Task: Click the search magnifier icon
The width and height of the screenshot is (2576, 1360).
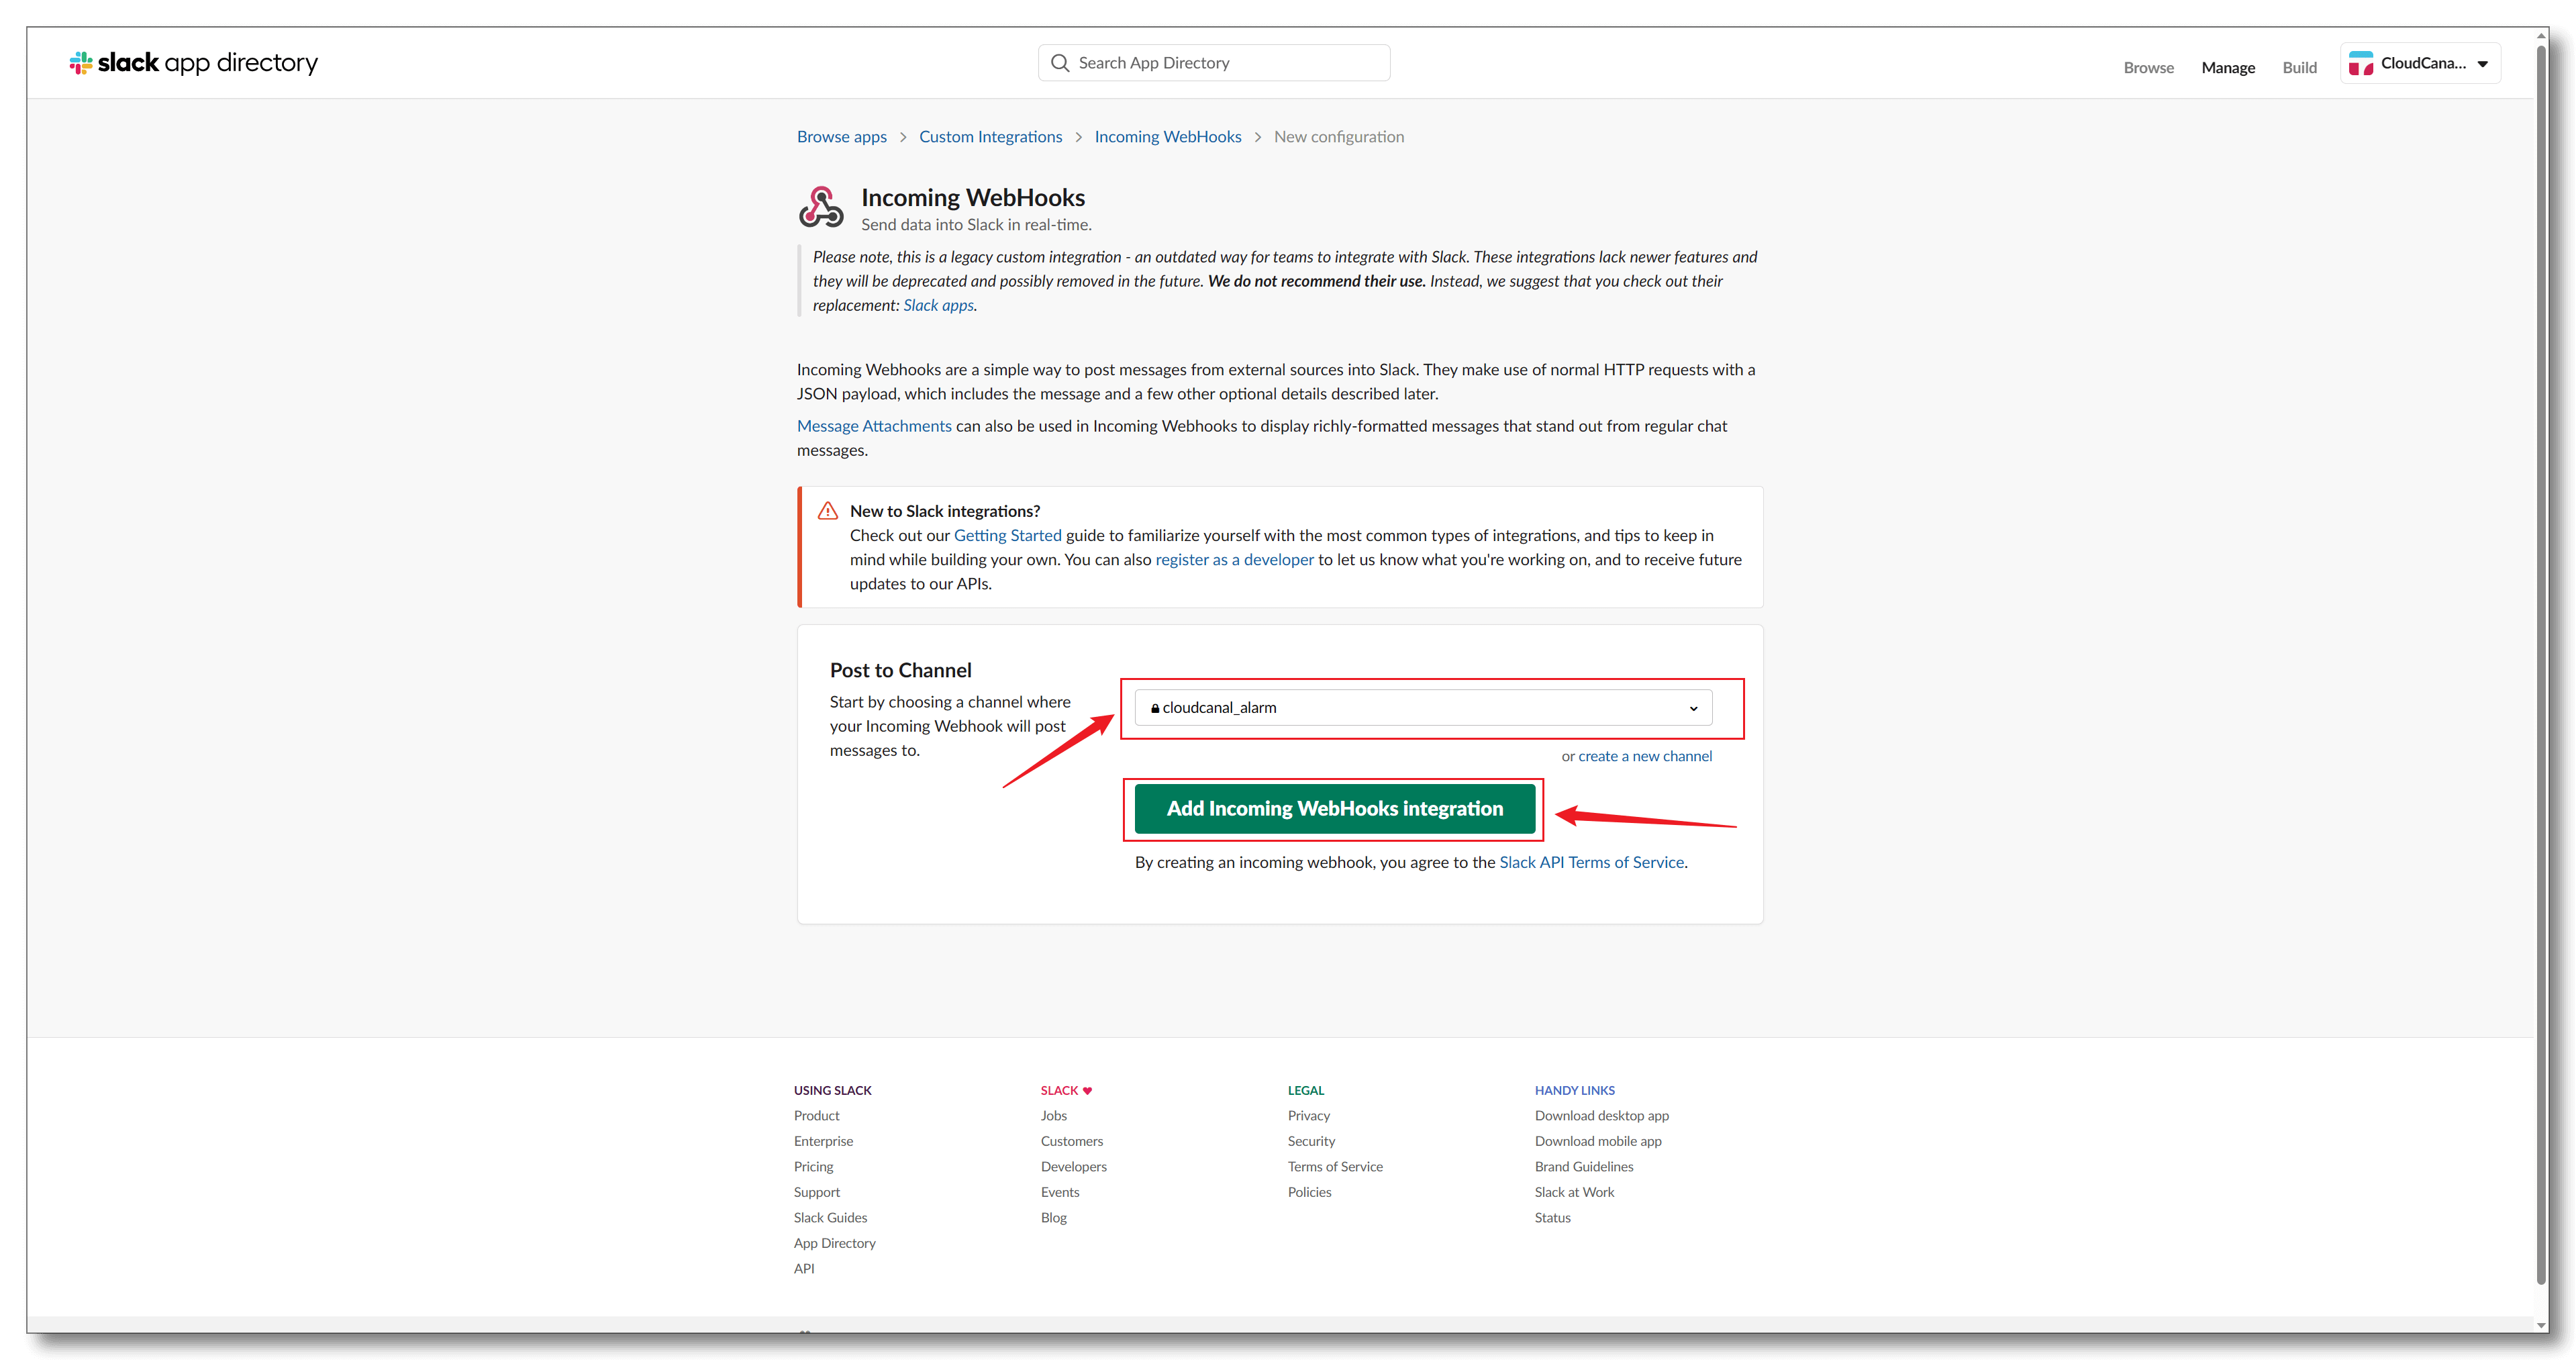Action: pyautogui.click(x=1060, y=63)
